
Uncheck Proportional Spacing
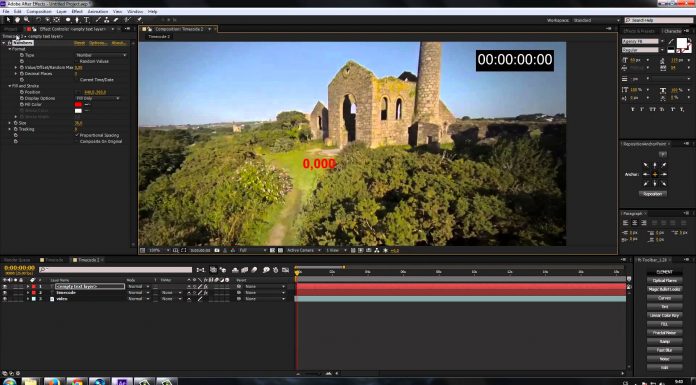77,135
